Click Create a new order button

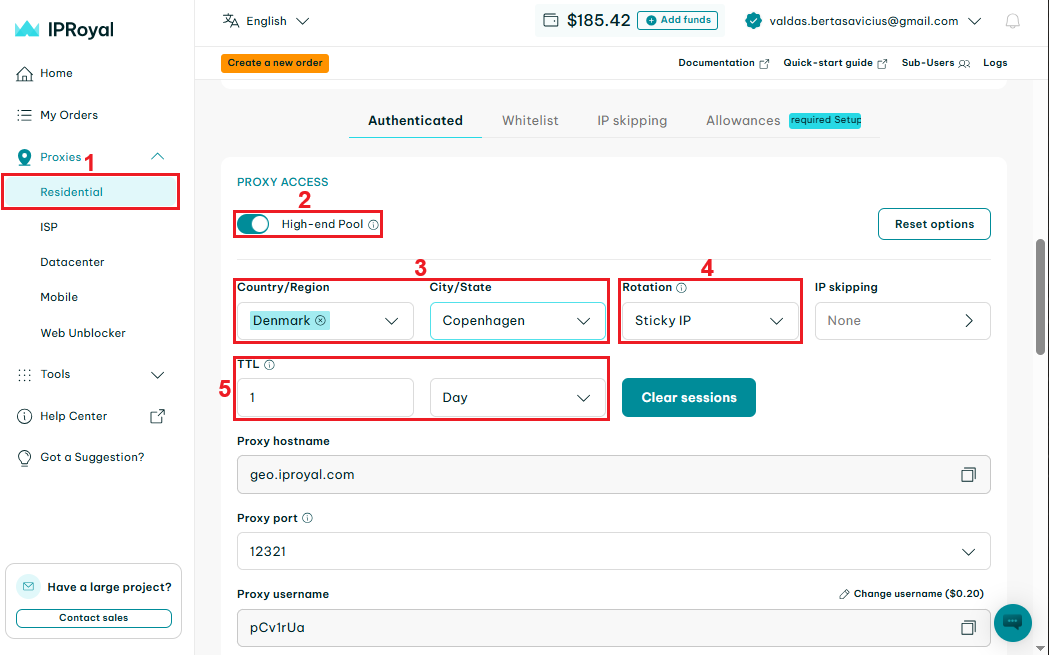[275, 63]
